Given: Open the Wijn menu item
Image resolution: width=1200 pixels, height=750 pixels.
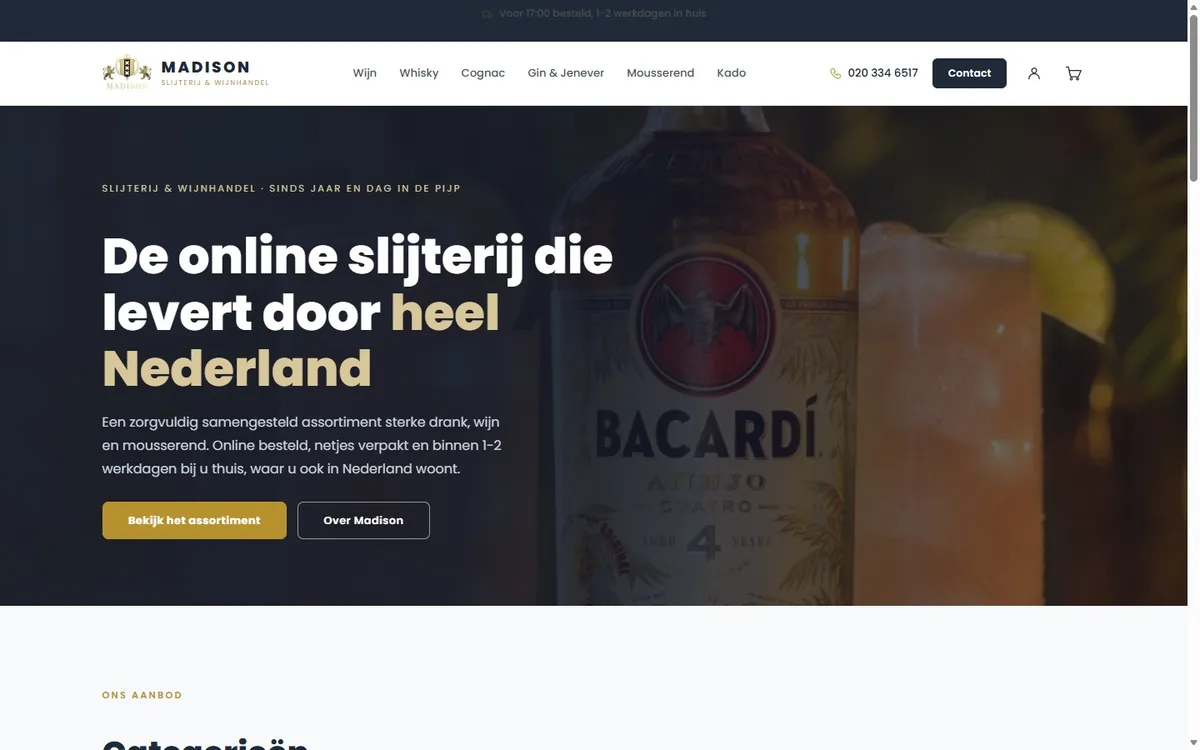Looking at the screenshot, I should click(365, 73).
